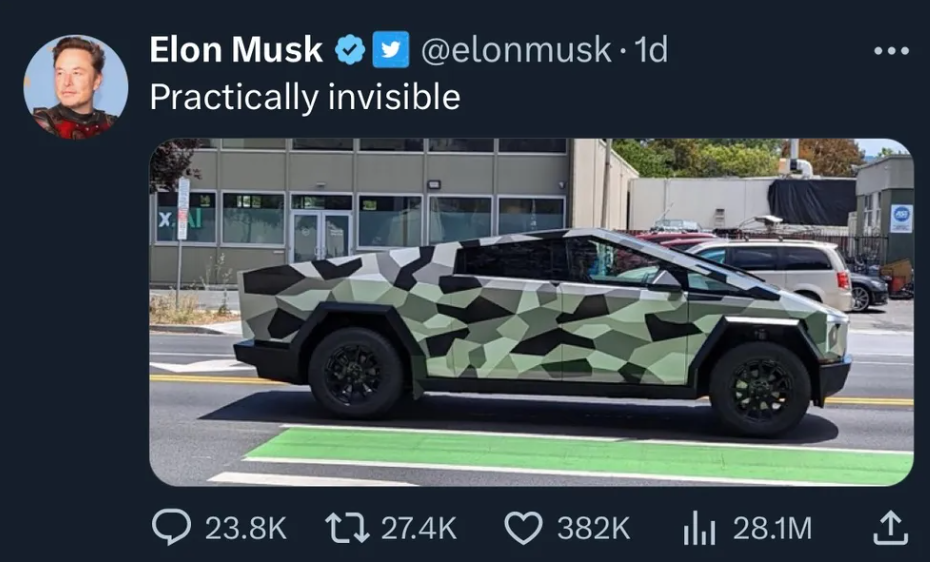The image size is (930, 562).
Task: Click the 382K likes count
Action: click(x=593, y=528)
